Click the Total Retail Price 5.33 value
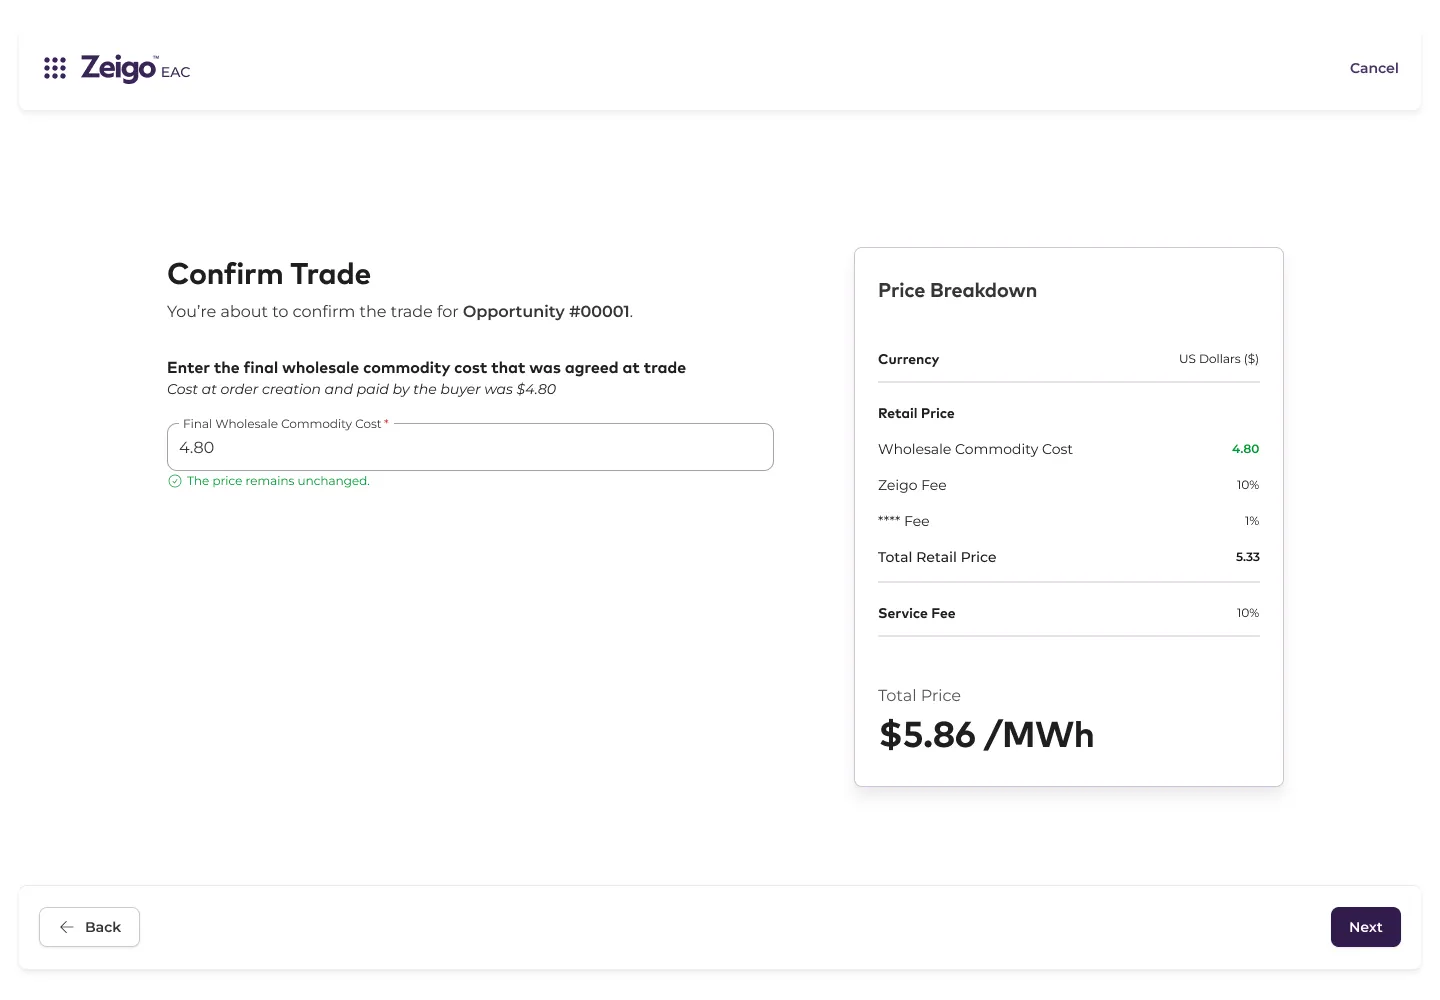This screenshot has height=1000, width=1440. (1247, 557)
